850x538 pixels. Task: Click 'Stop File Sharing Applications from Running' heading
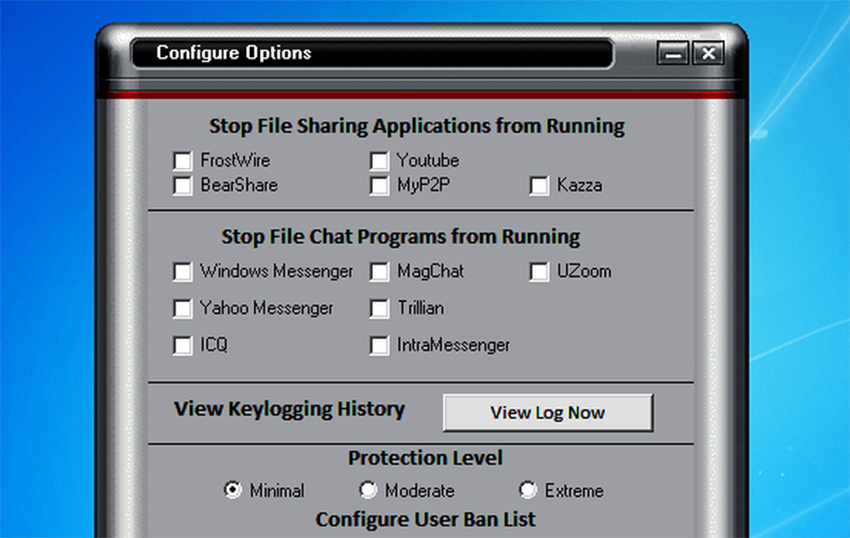[417, 126]
